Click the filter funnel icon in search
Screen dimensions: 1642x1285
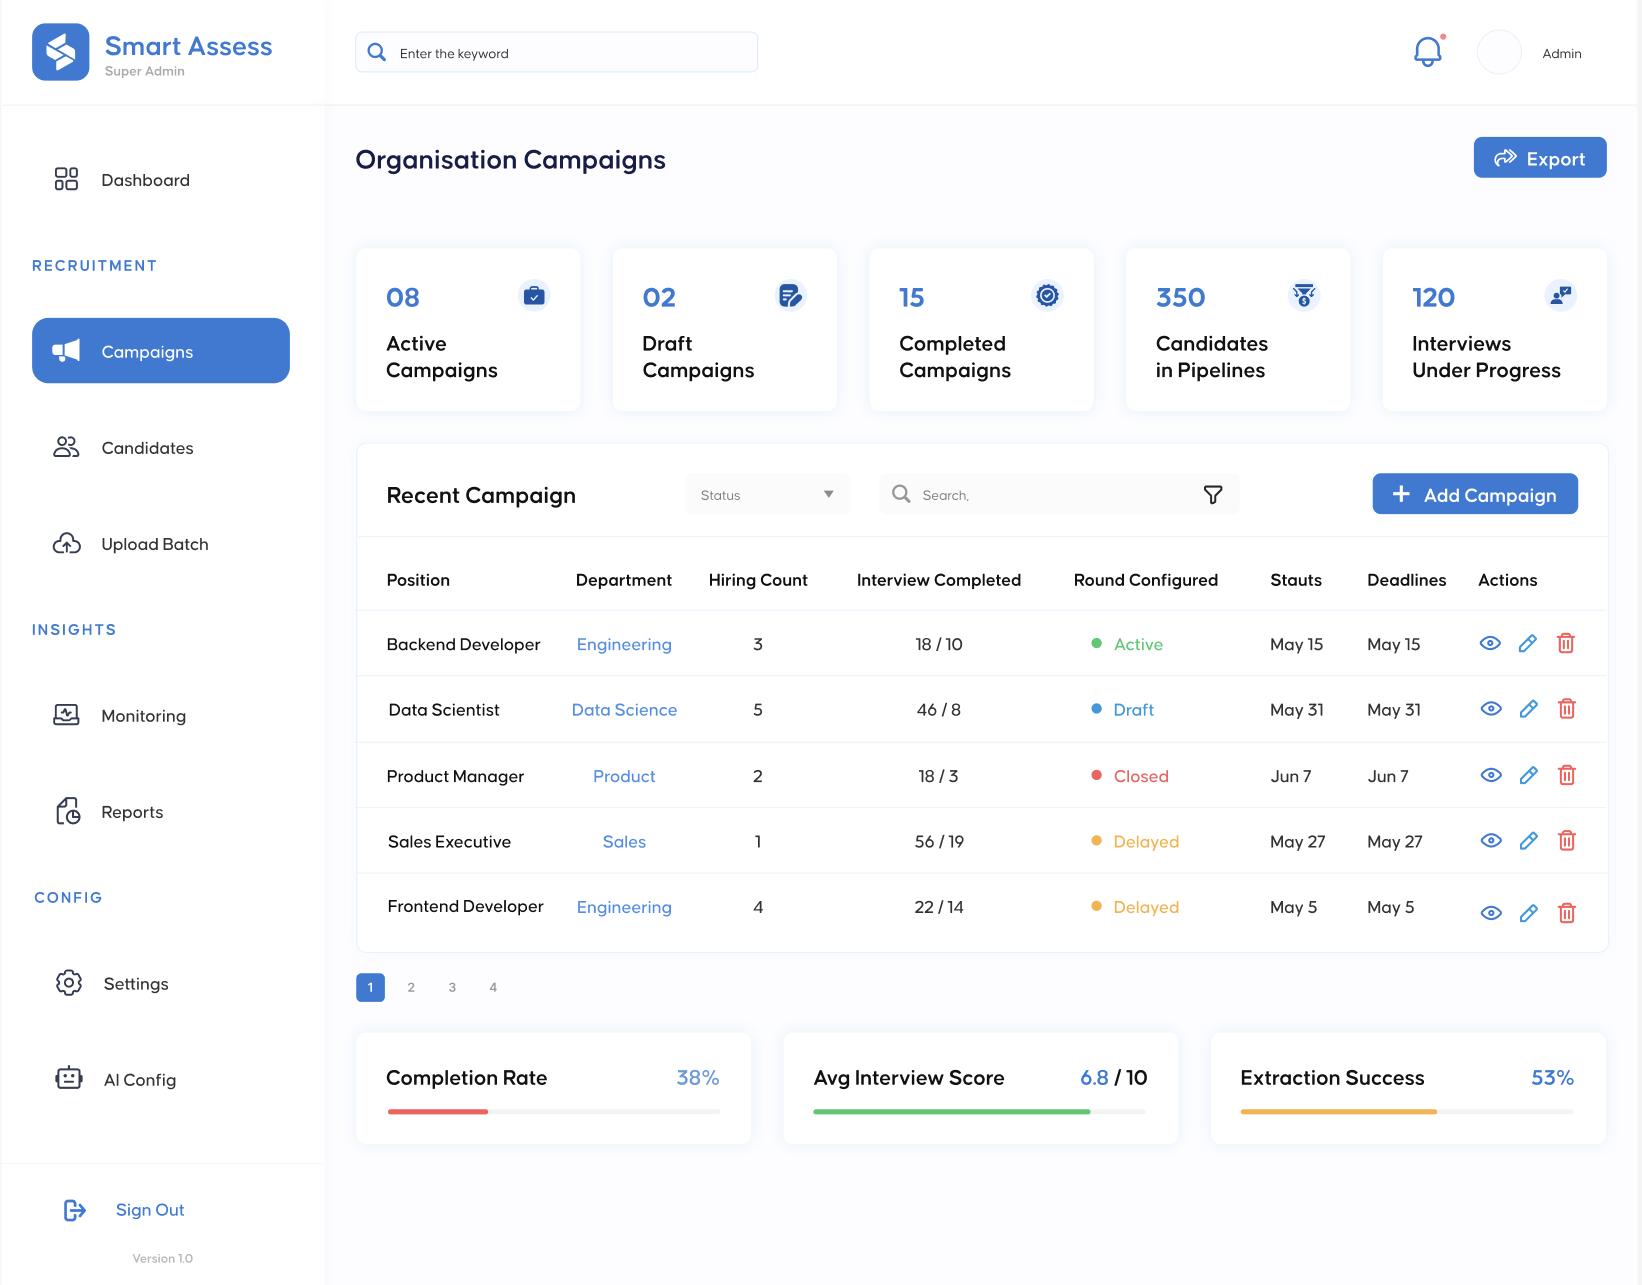point(1212,495)
